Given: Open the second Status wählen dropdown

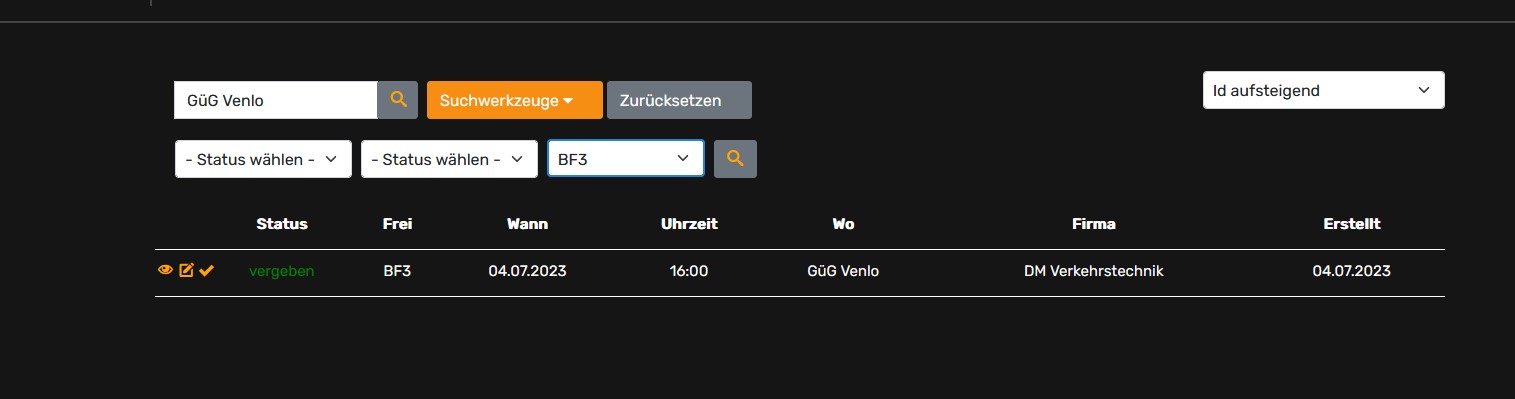Looking at the screenshot, I should point(449,159).
